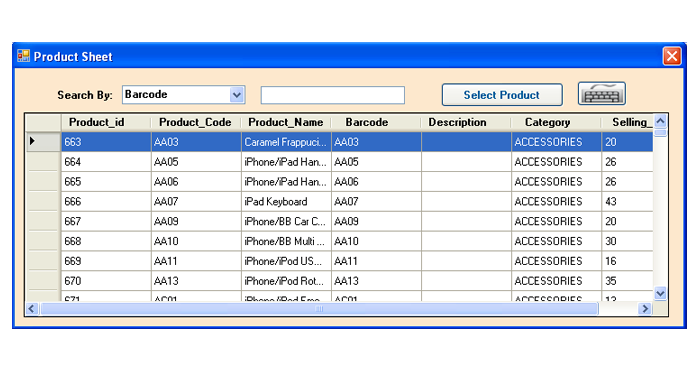The width and height of the screenshot is (700, 371).
Task: Click Barcode cell AA06
Action: [376, 182]
